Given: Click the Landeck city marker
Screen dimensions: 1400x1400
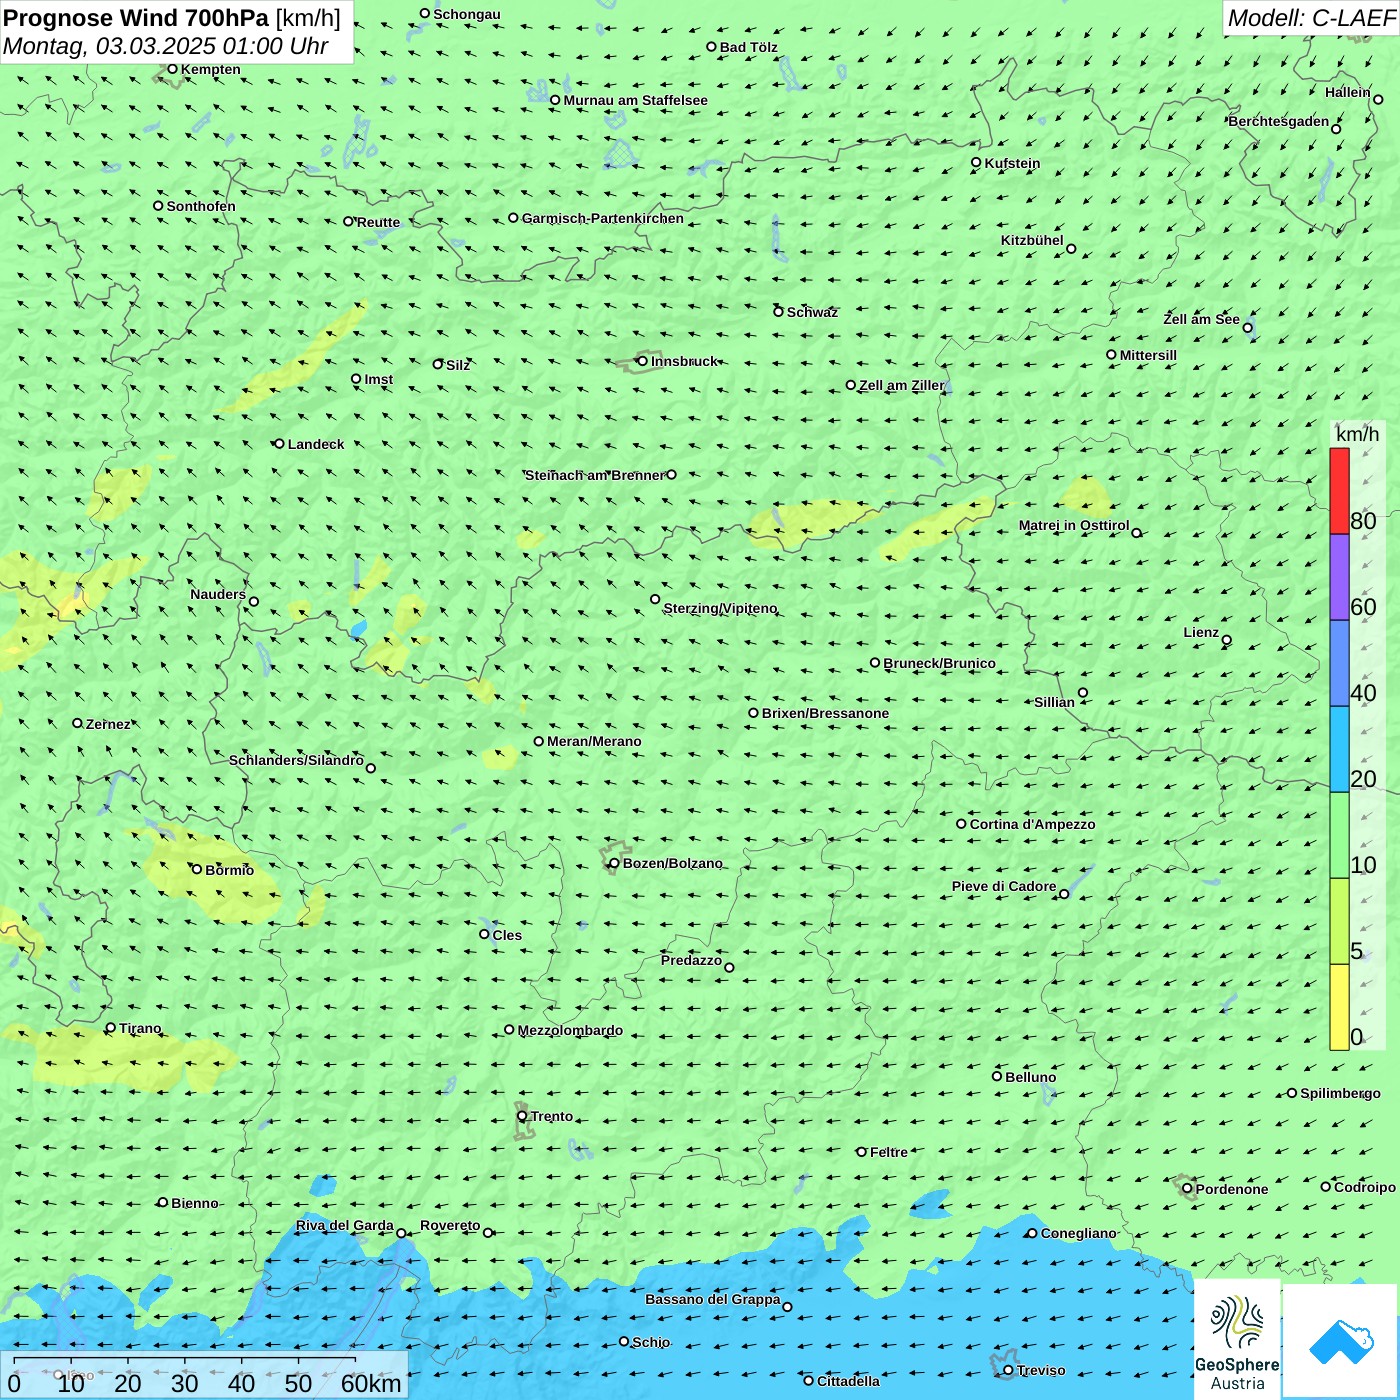Looking at the screenshot, I should coord(279,444).
